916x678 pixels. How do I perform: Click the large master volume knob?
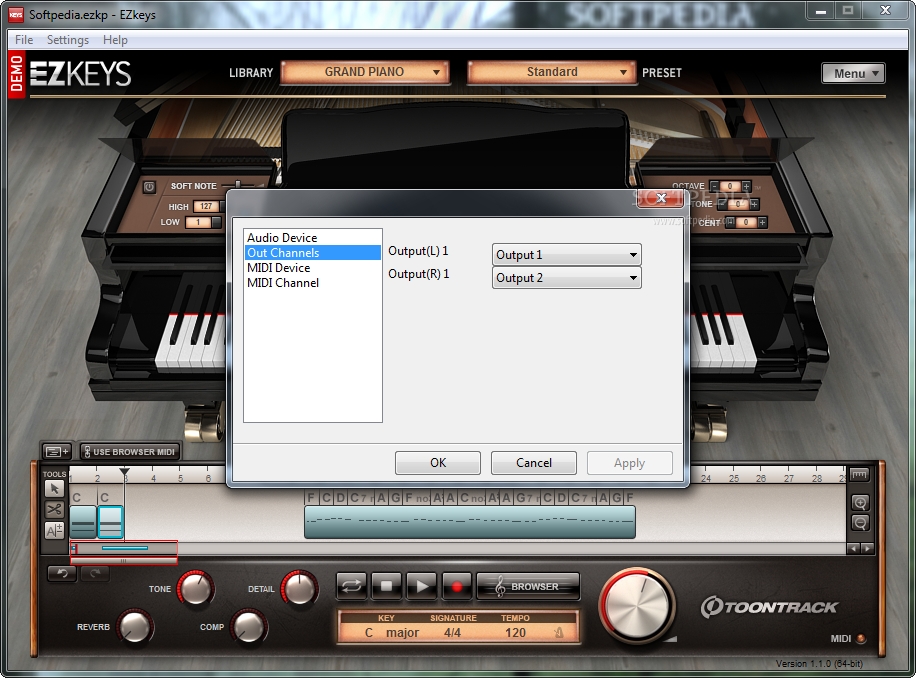coord(637,605)
